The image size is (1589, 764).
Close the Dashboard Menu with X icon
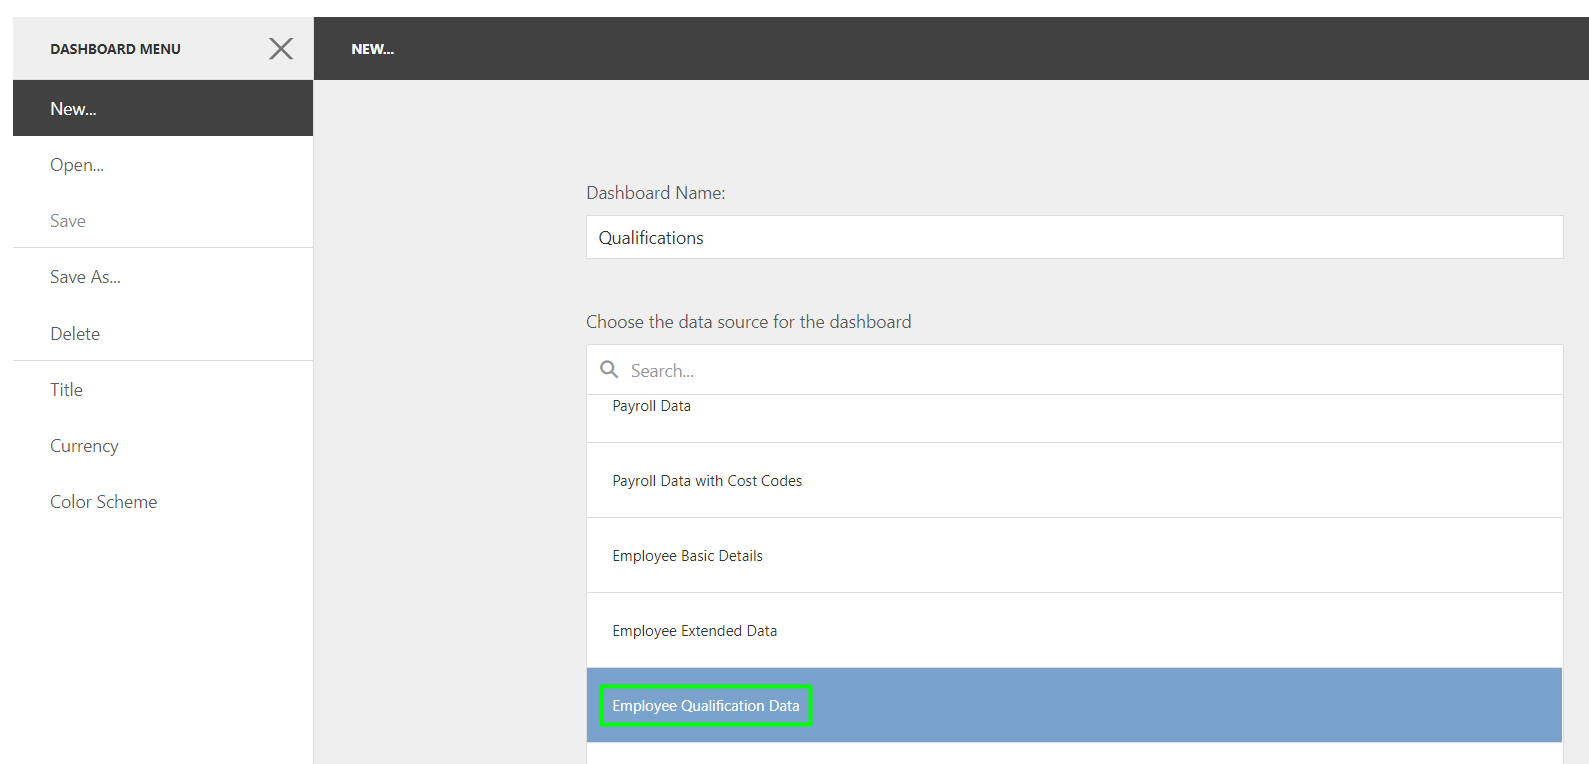[281, 48]
